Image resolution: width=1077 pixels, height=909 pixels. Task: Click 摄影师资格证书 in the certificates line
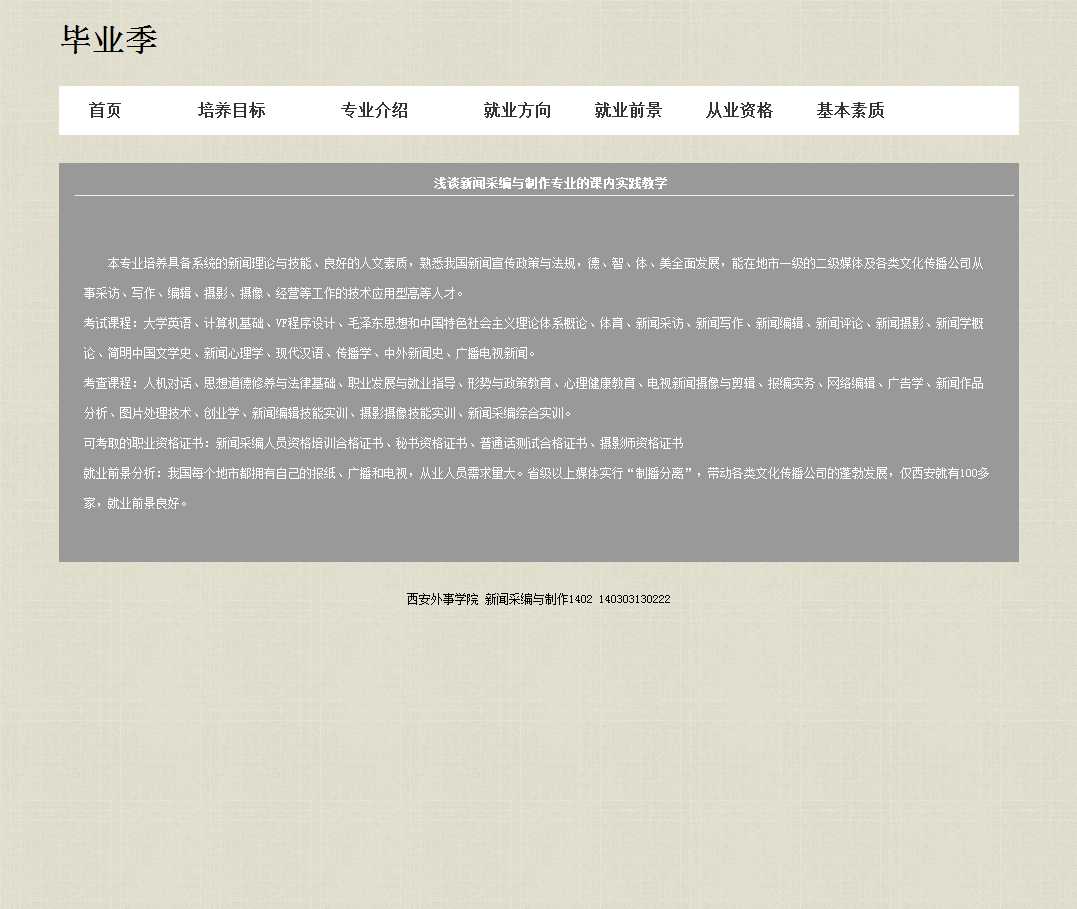641,444
